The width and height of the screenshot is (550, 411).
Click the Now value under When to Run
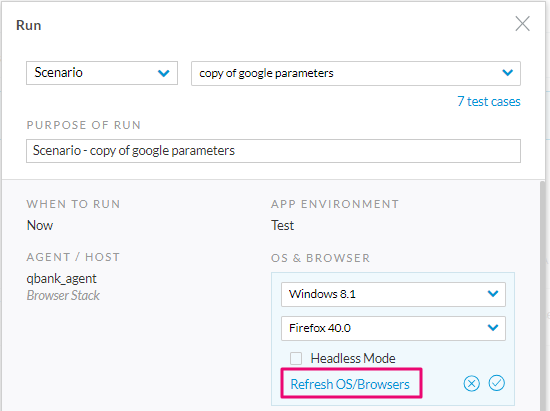point(40,225)
